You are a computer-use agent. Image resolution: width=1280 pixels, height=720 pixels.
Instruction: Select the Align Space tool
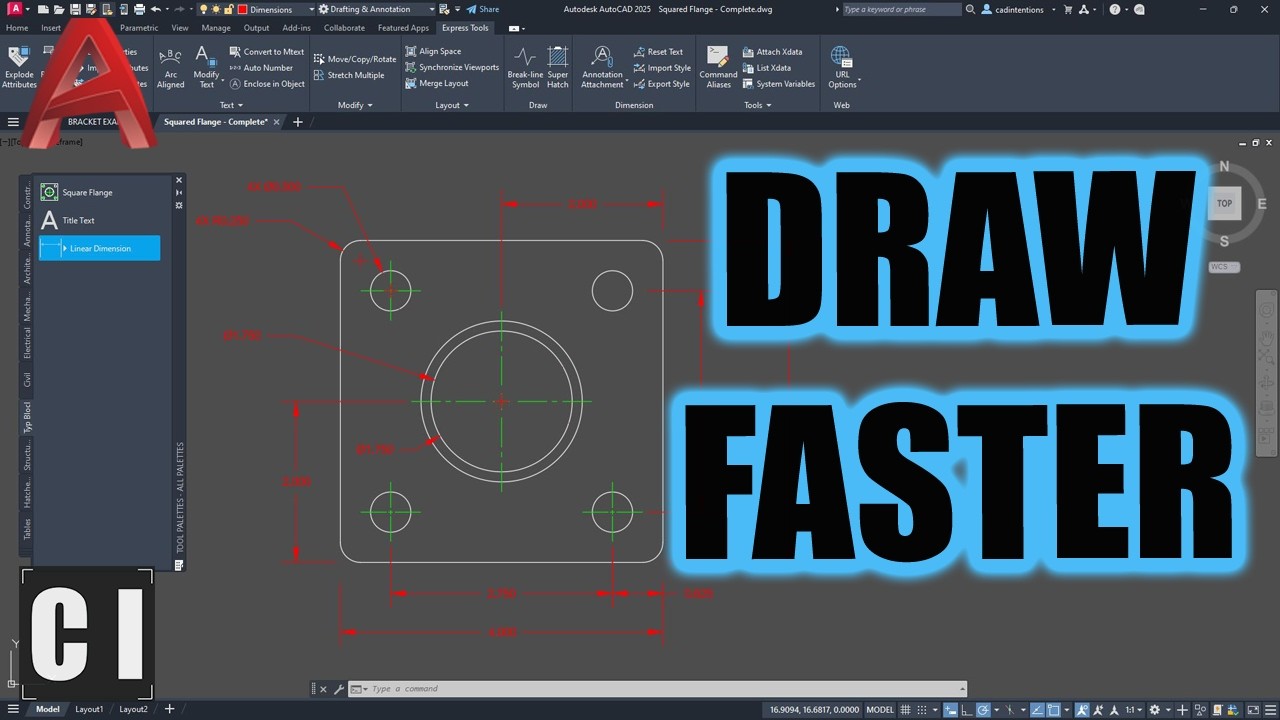point(433,51)
